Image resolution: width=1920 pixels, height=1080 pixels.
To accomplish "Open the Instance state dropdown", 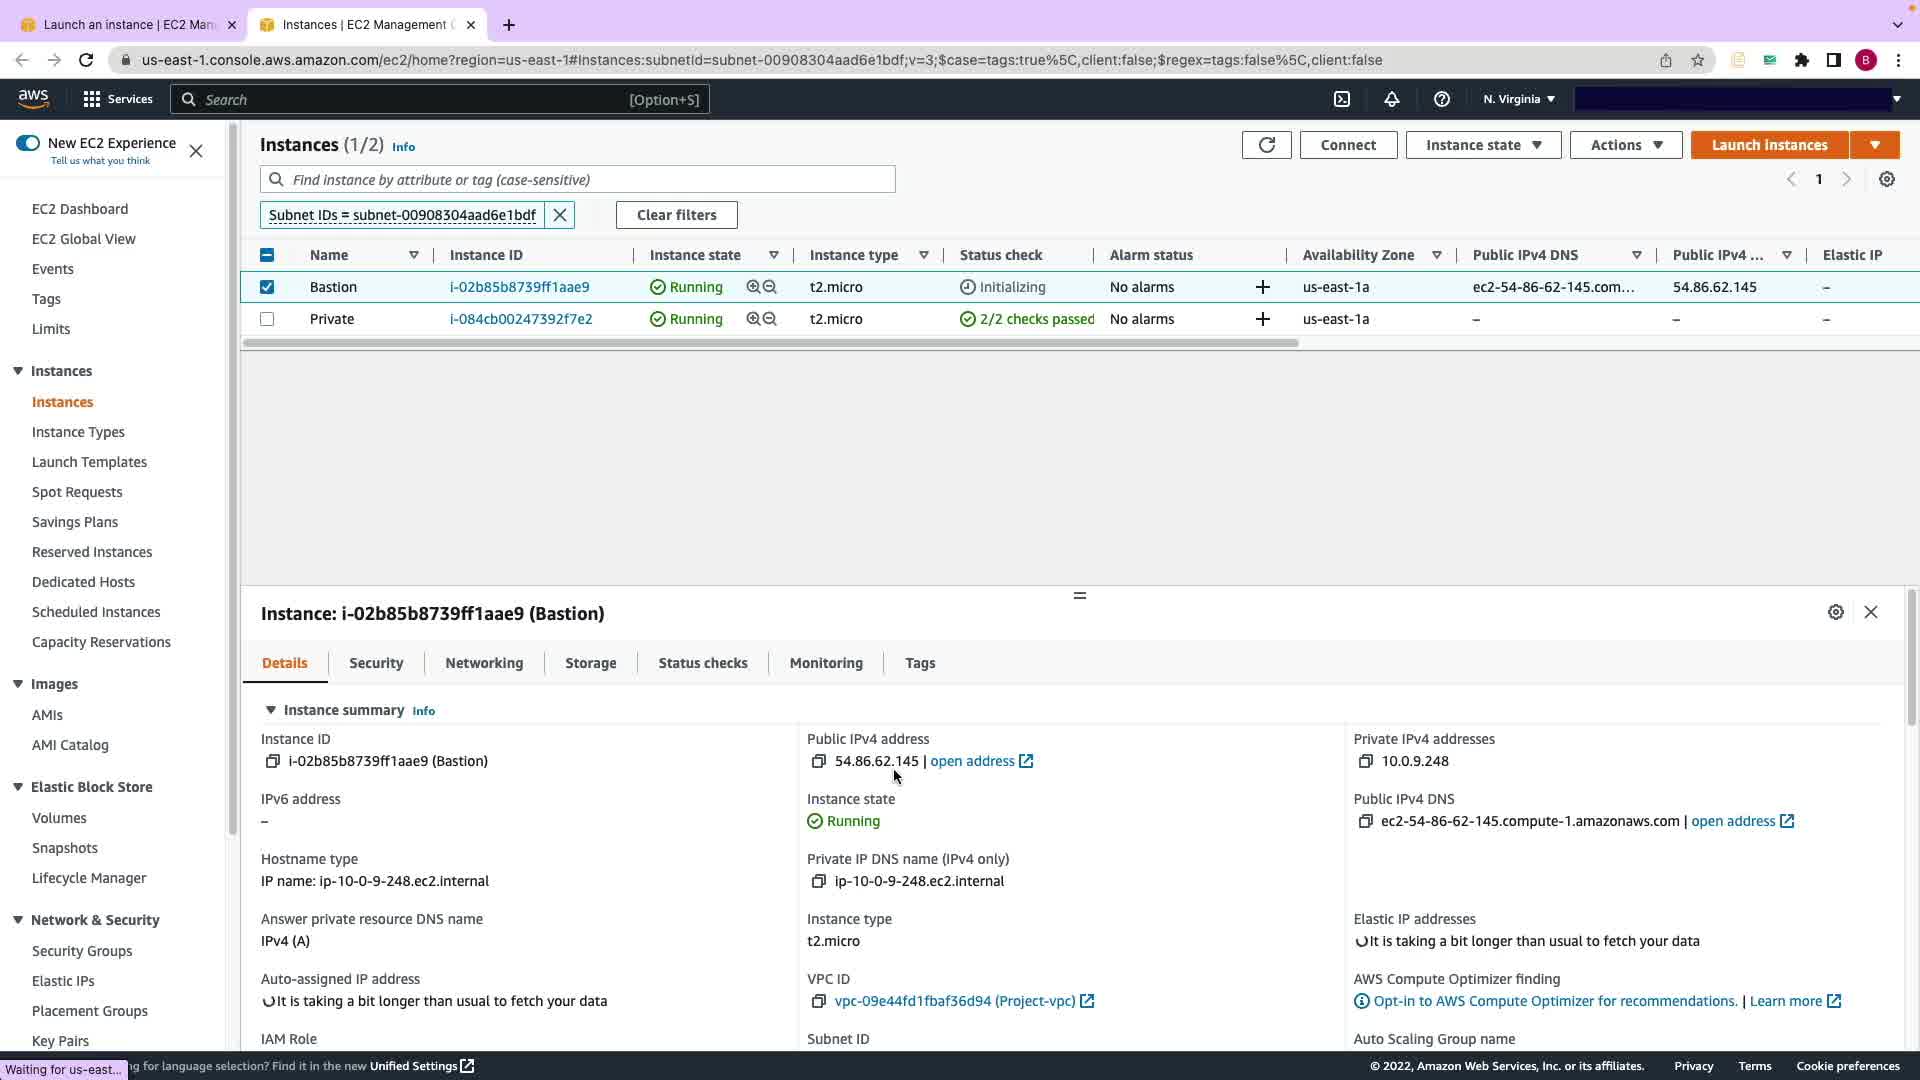I will (x=1483, y=145).
